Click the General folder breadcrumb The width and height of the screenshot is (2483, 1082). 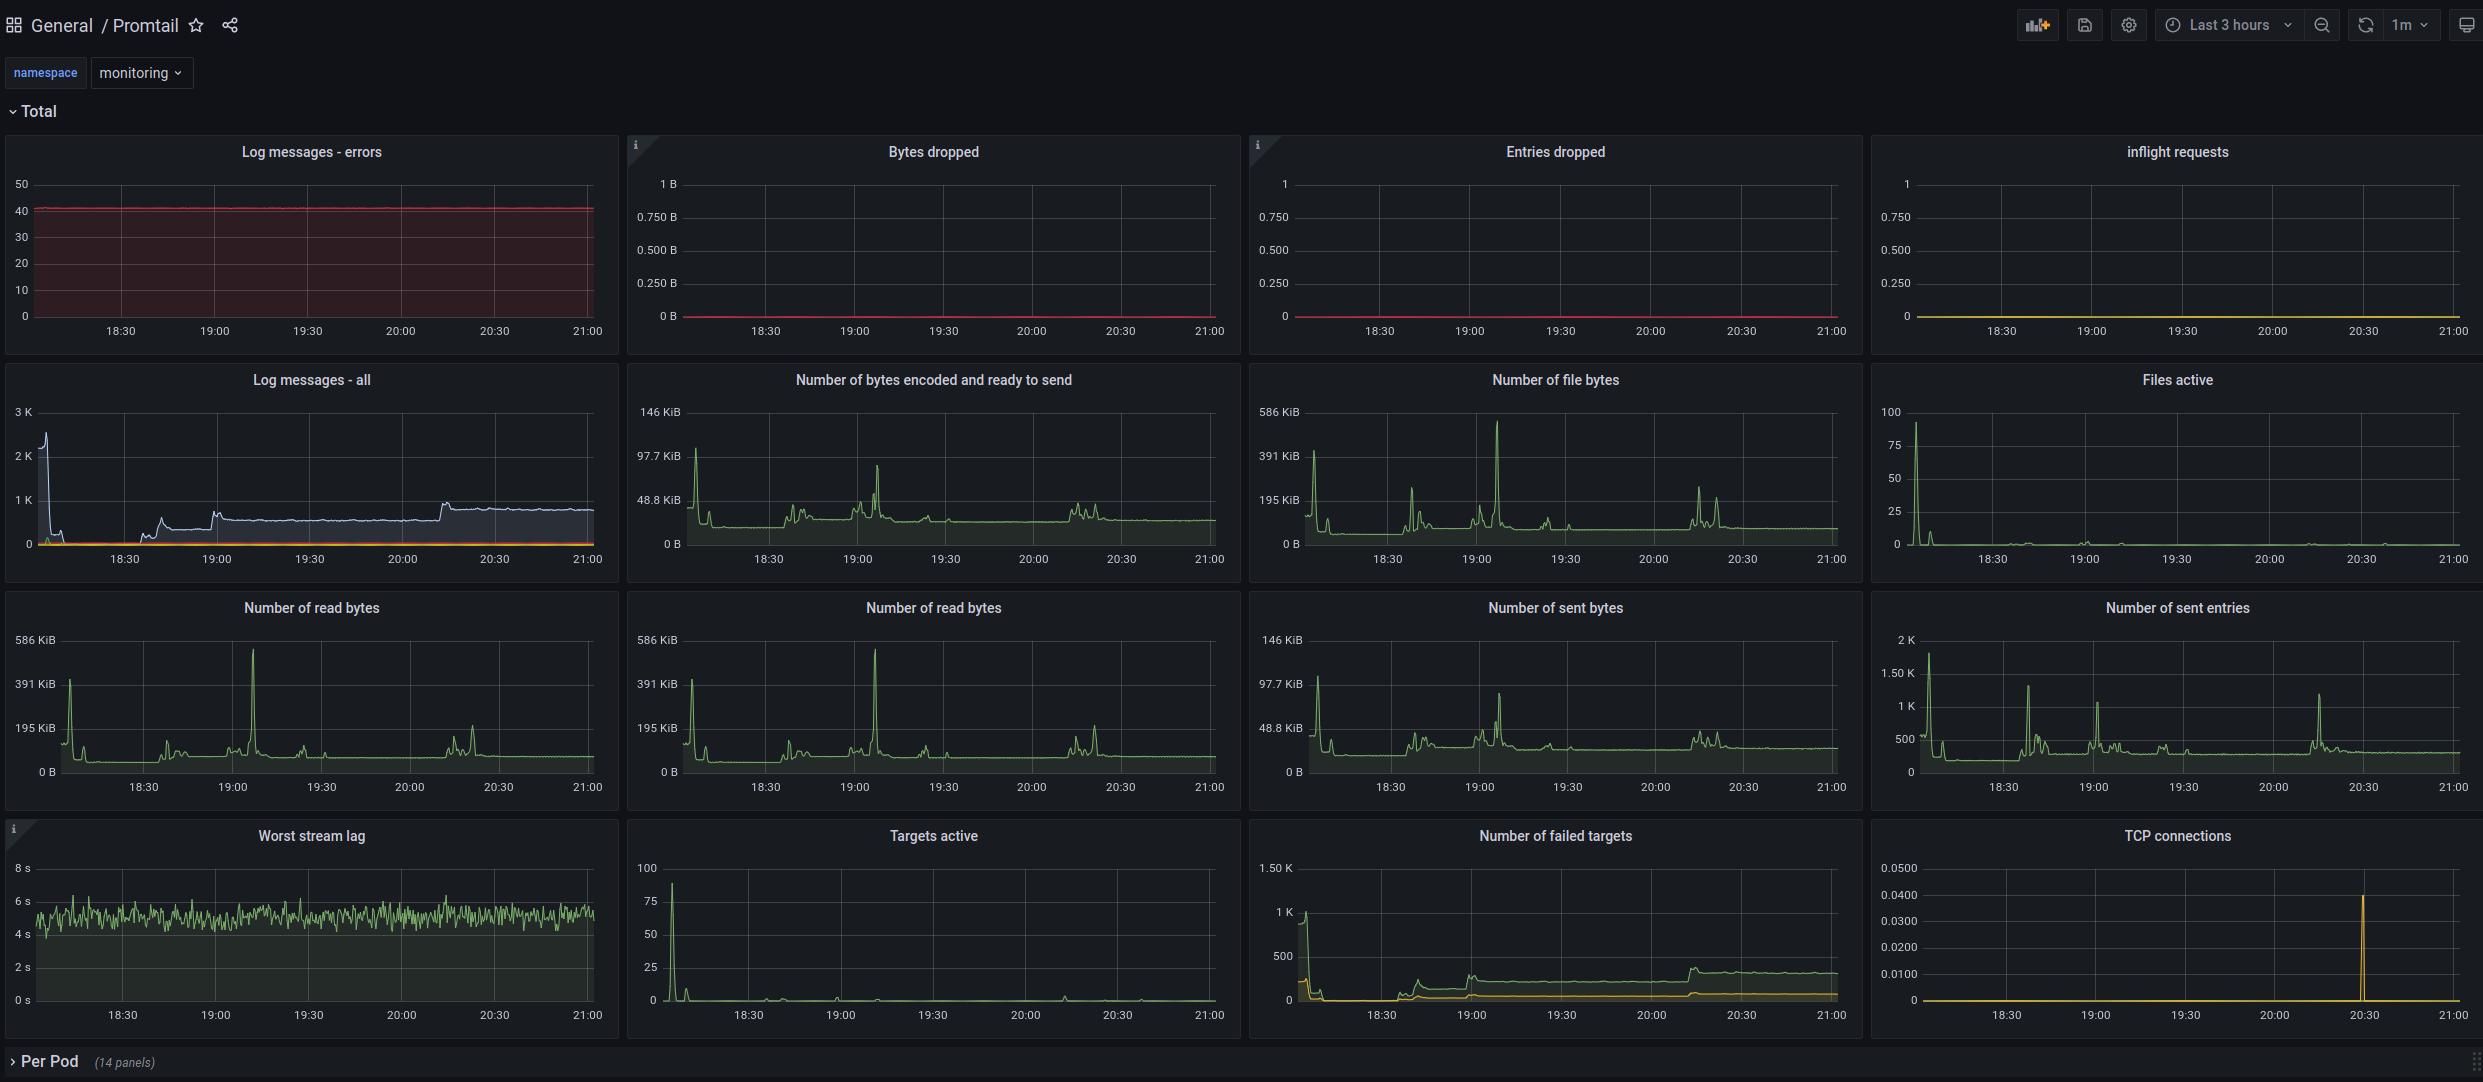coord(61,25)
